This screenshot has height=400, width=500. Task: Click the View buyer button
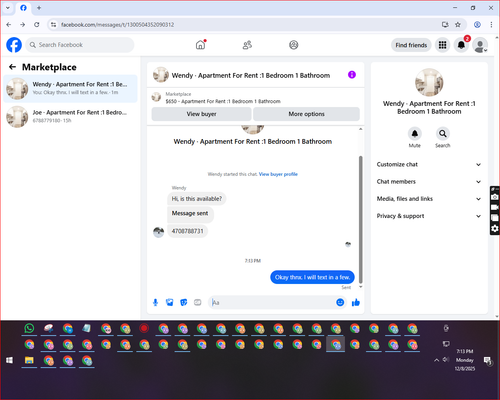(x=201, y=114)
